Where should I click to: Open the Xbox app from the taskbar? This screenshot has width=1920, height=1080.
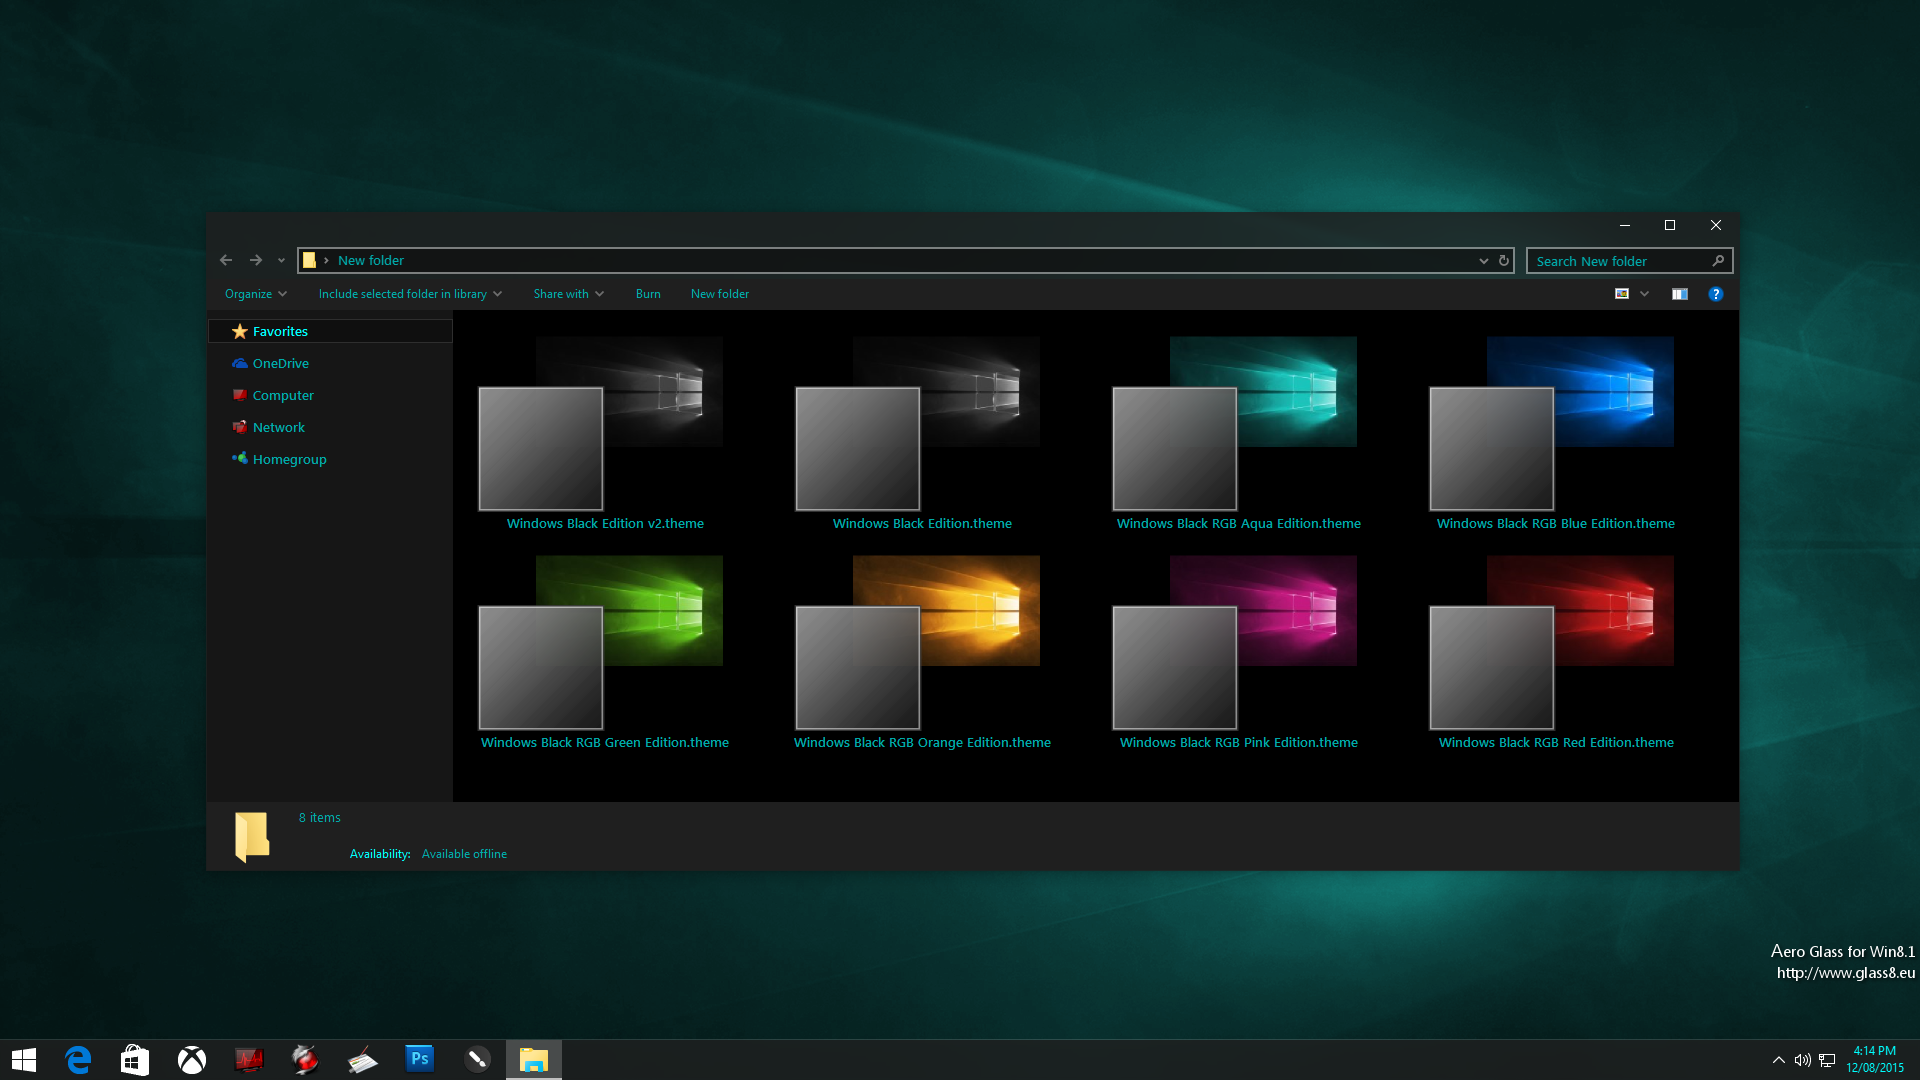pyautogui.click(x=191, y=1059)
